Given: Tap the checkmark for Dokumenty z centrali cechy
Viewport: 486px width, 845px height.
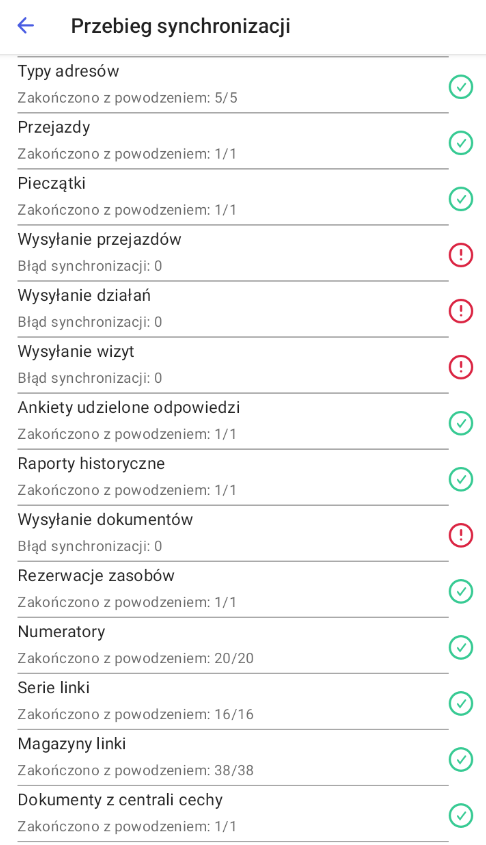Looking at the screenshot, I should click(x=461, y=815).
